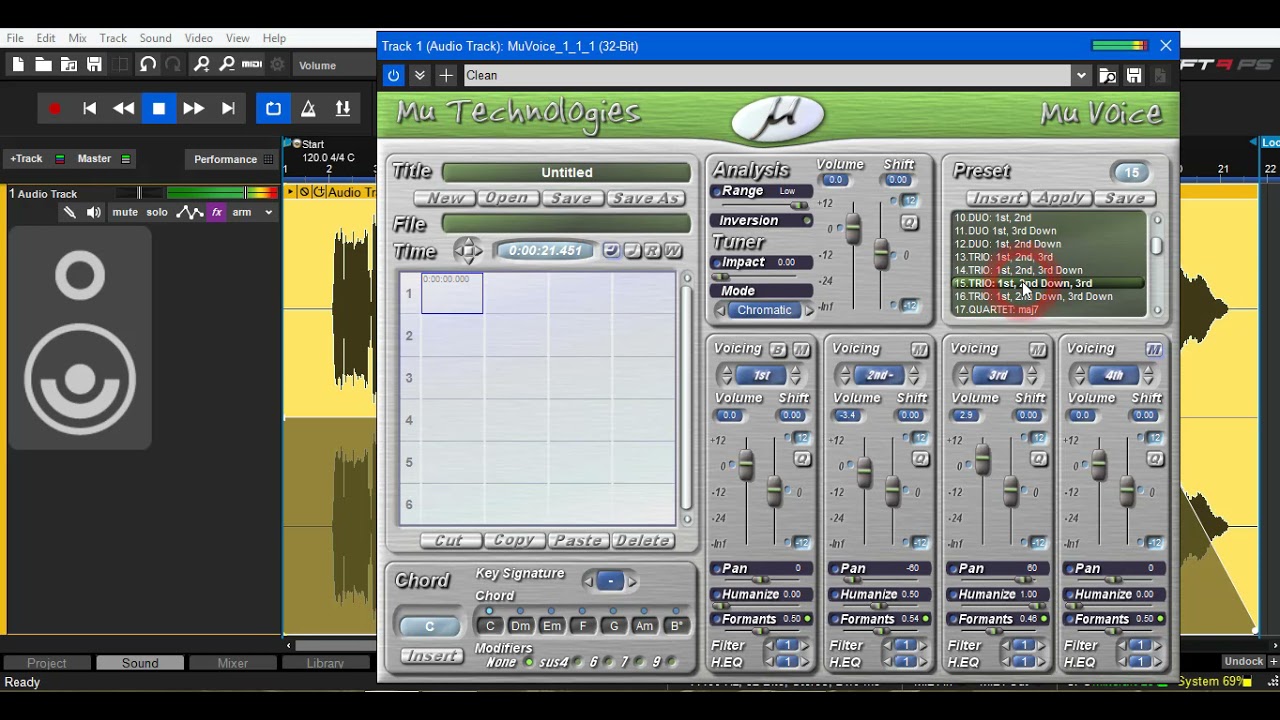Click the automation curve icon on Audio Track
This screenshot has height=720, width=1280.
pyautogui.click(x=189, y=212)
